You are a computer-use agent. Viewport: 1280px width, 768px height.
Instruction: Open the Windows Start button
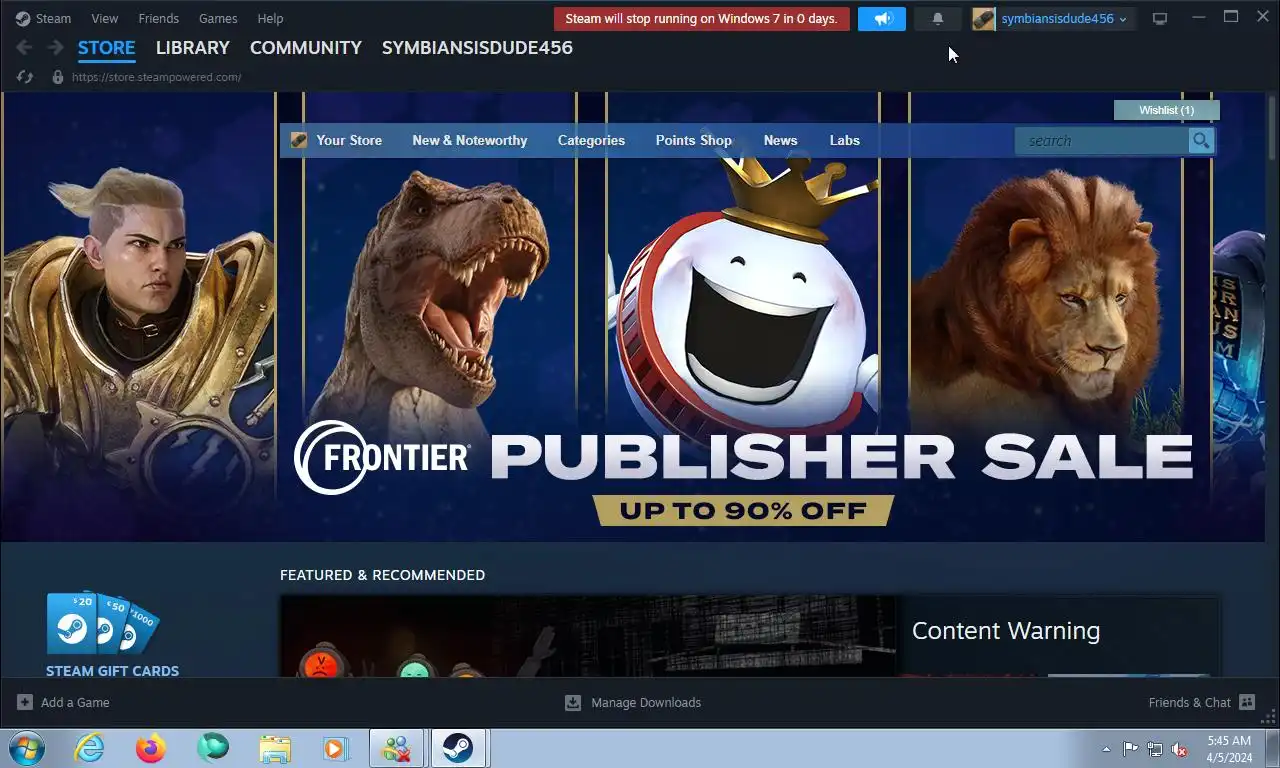pyautogui.click(x=26, y=748)
